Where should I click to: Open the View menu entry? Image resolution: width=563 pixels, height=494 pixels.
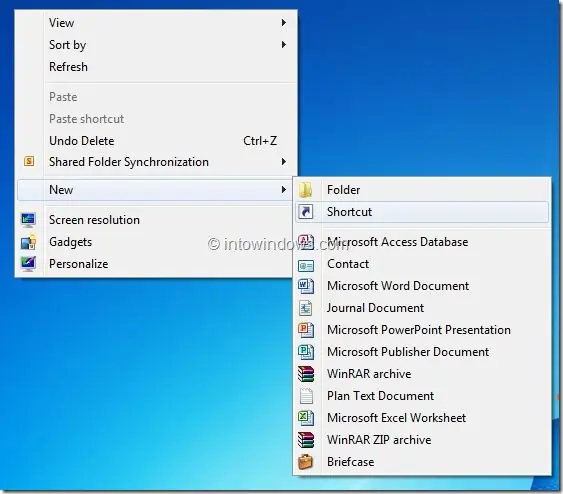pyautogui.click(x=156, y=23)
